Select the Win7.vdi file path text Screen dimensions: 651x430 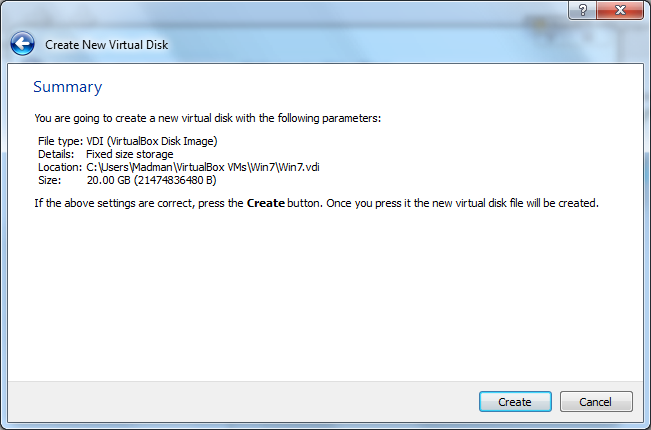click(203, 167)
